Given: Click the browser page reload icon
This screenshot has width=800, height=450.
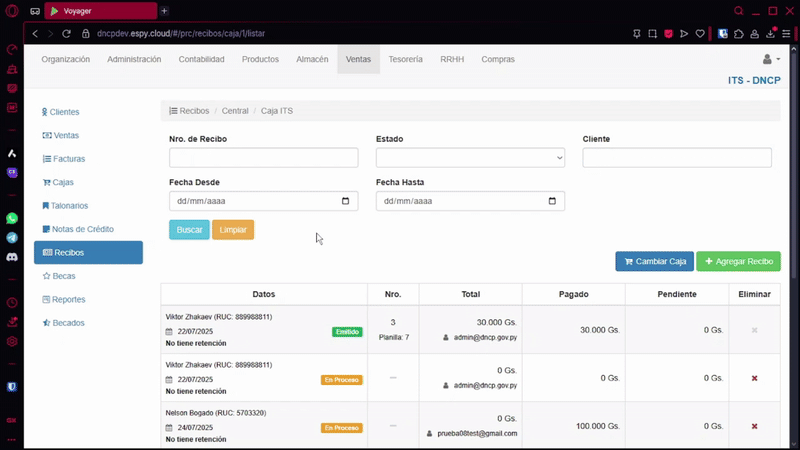Looking at the screenshot, I should pos(67,33).
